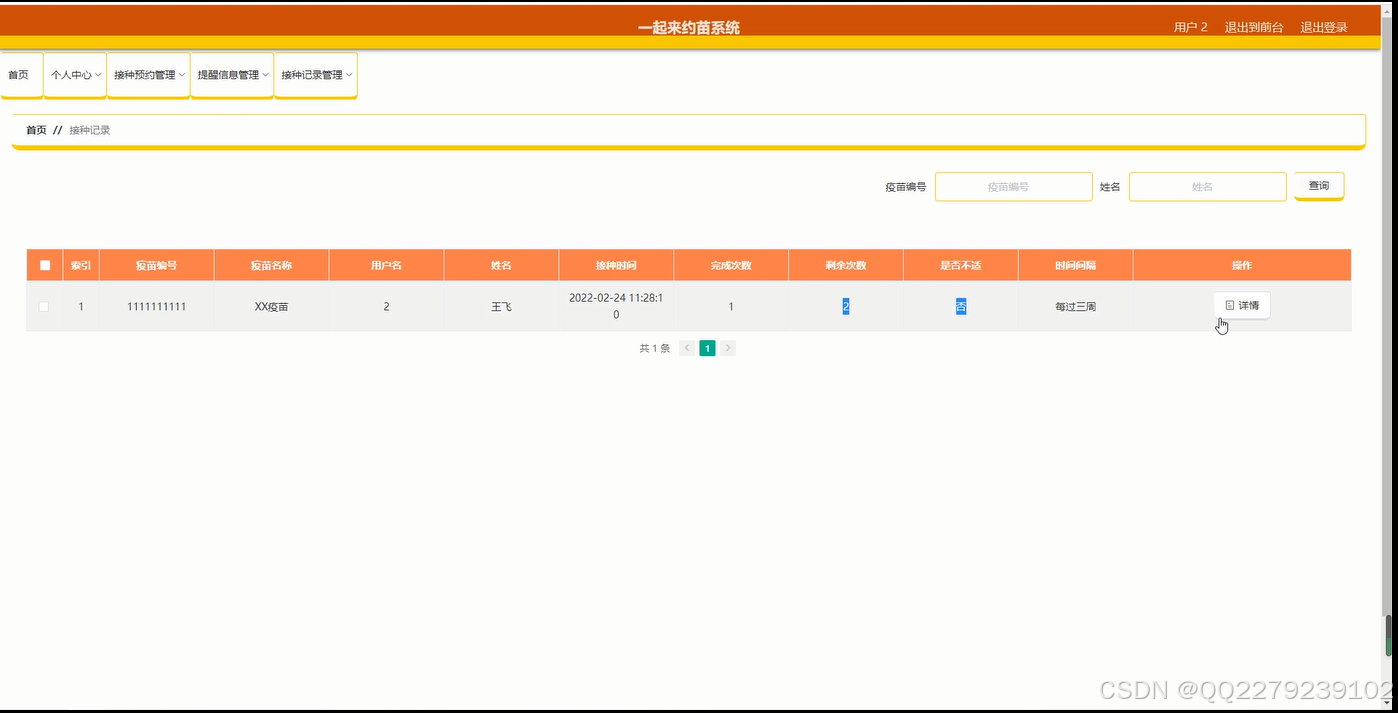Toggle the select-all checkbox in table header
Viewport: 1398px width, 713px height.
(44, 264)
